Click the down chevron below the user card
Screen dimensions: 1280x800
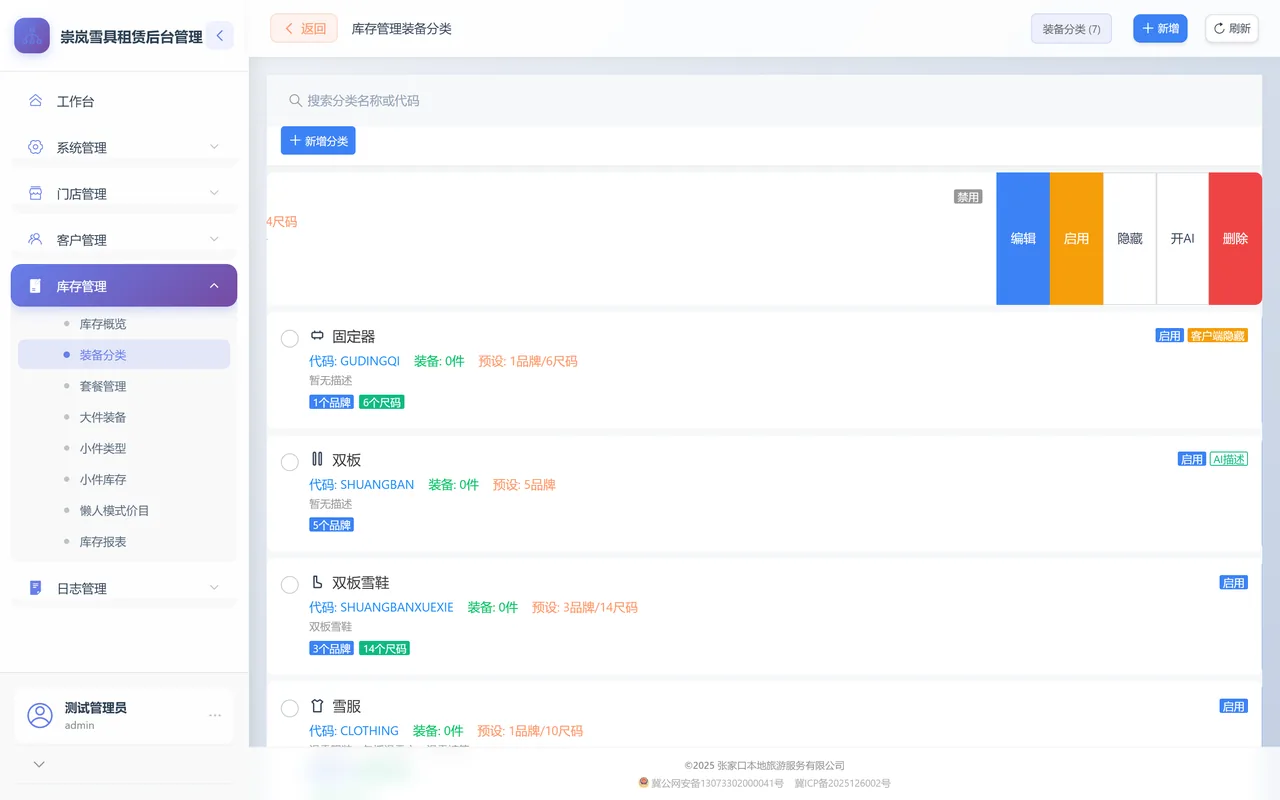39,764
